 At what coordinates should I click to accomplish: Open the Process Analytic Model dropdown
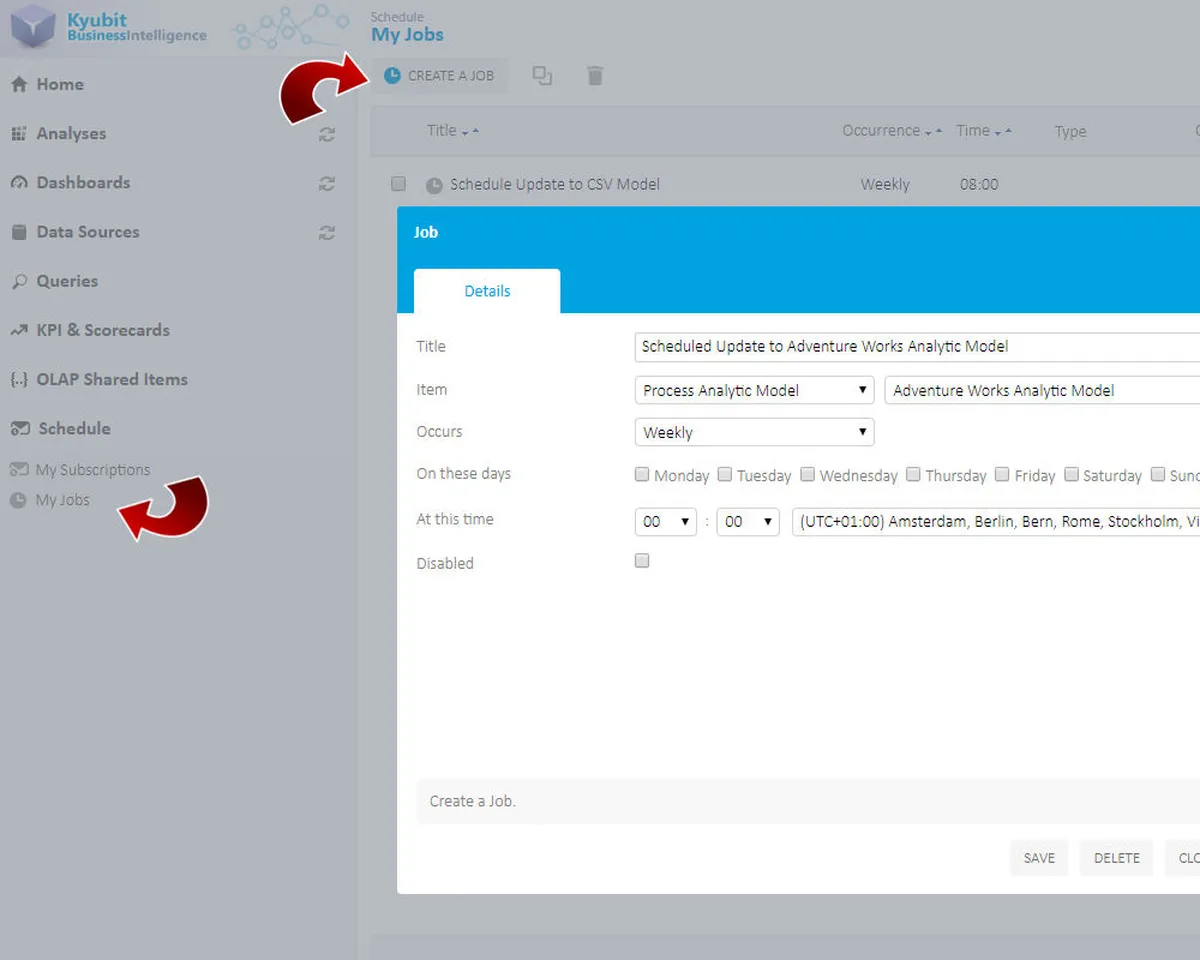(x=755, y=390)
